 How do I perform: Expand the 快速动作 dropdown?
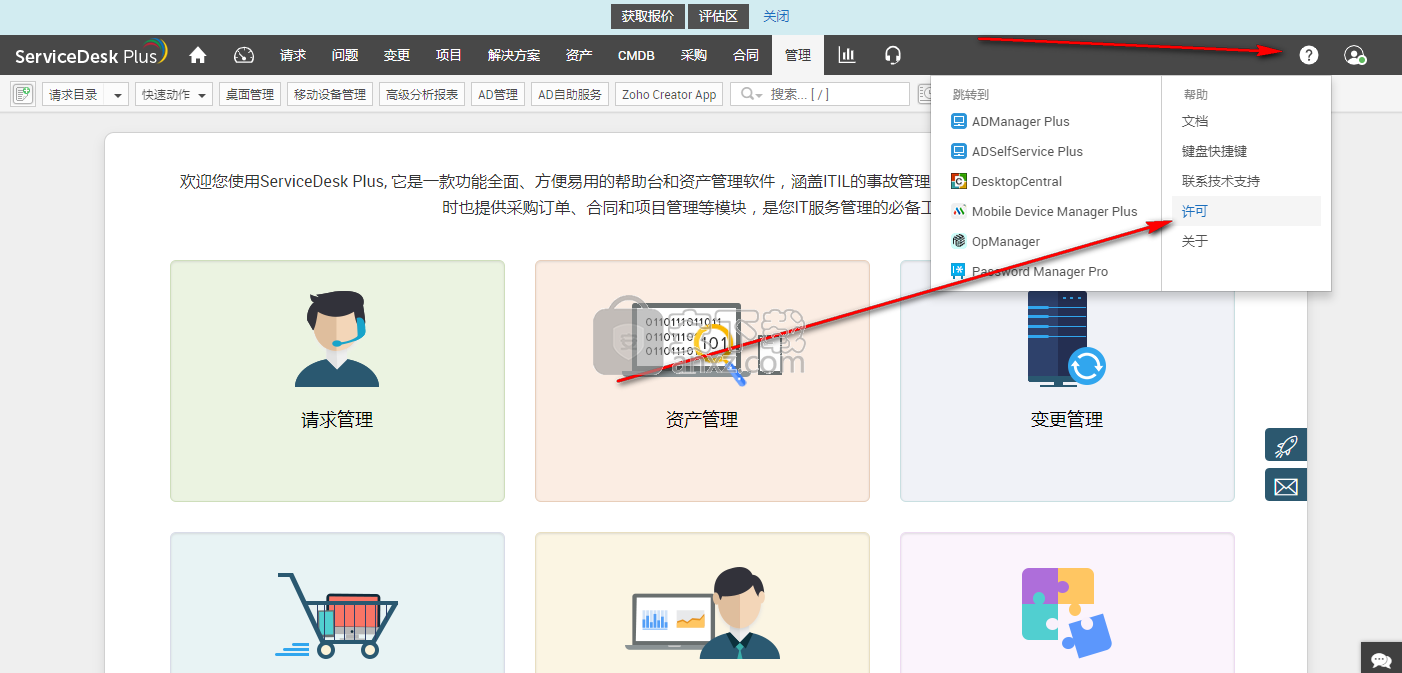pos(174,94)
